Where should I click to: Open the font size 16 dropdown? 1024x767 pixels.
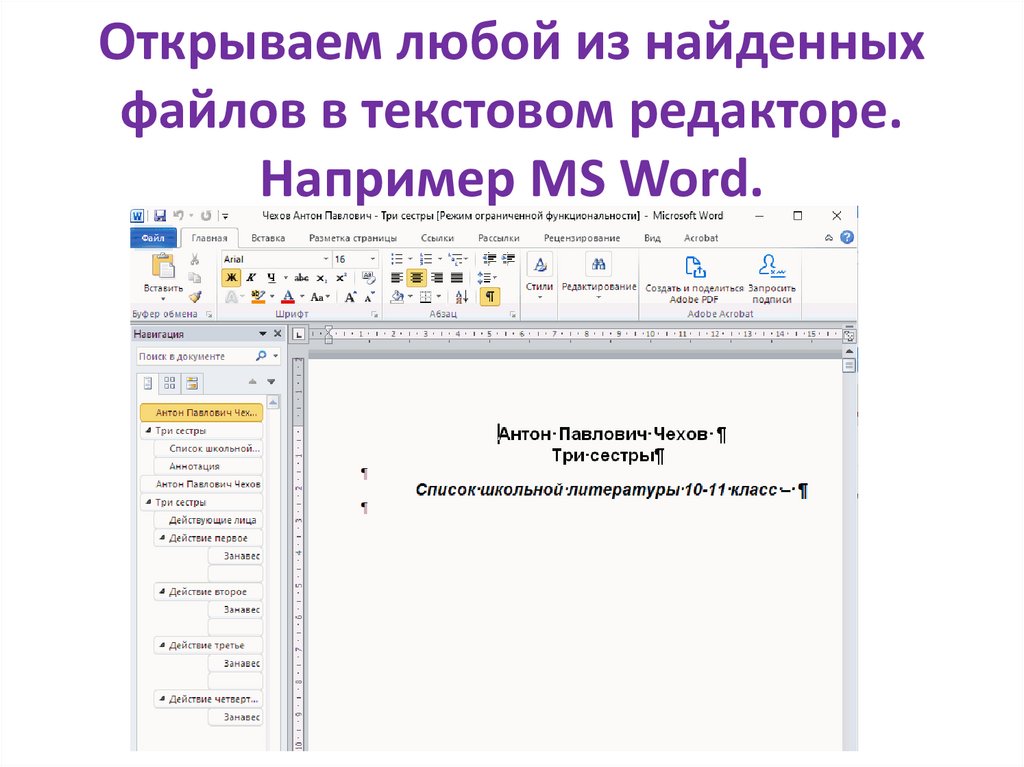pyautogui.click(x=372, y=259)
